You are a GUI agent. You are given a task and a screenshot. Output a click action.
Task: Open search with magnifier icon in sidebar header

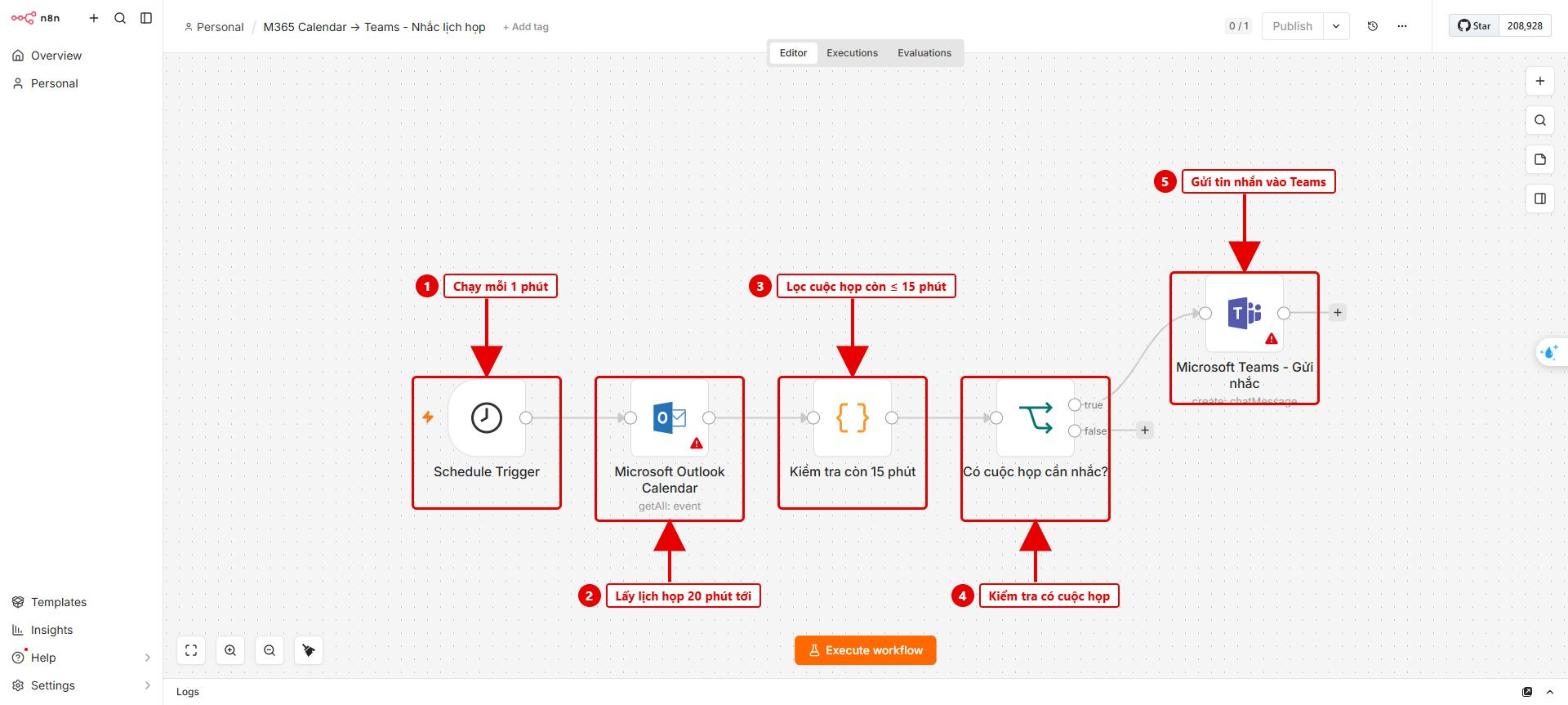click(x=120, y=18)
